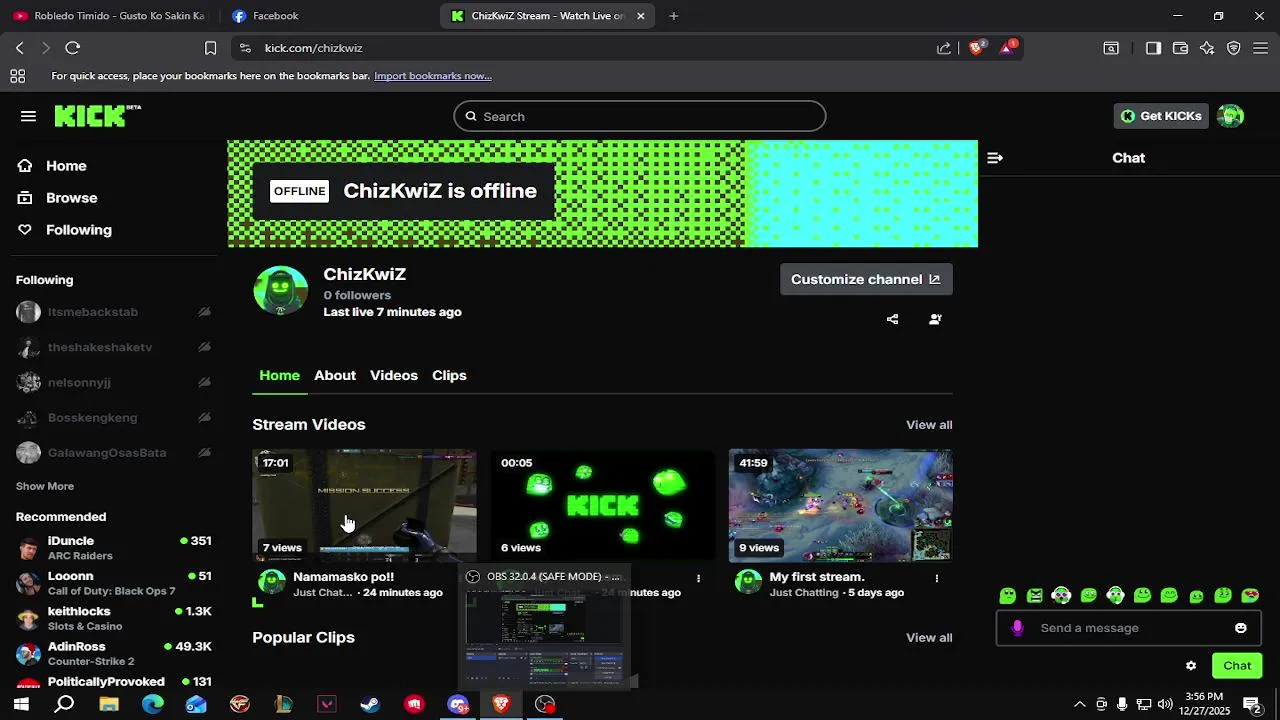
Task: Go to Browse in the sidebar
Action: (x=72, y=198)
